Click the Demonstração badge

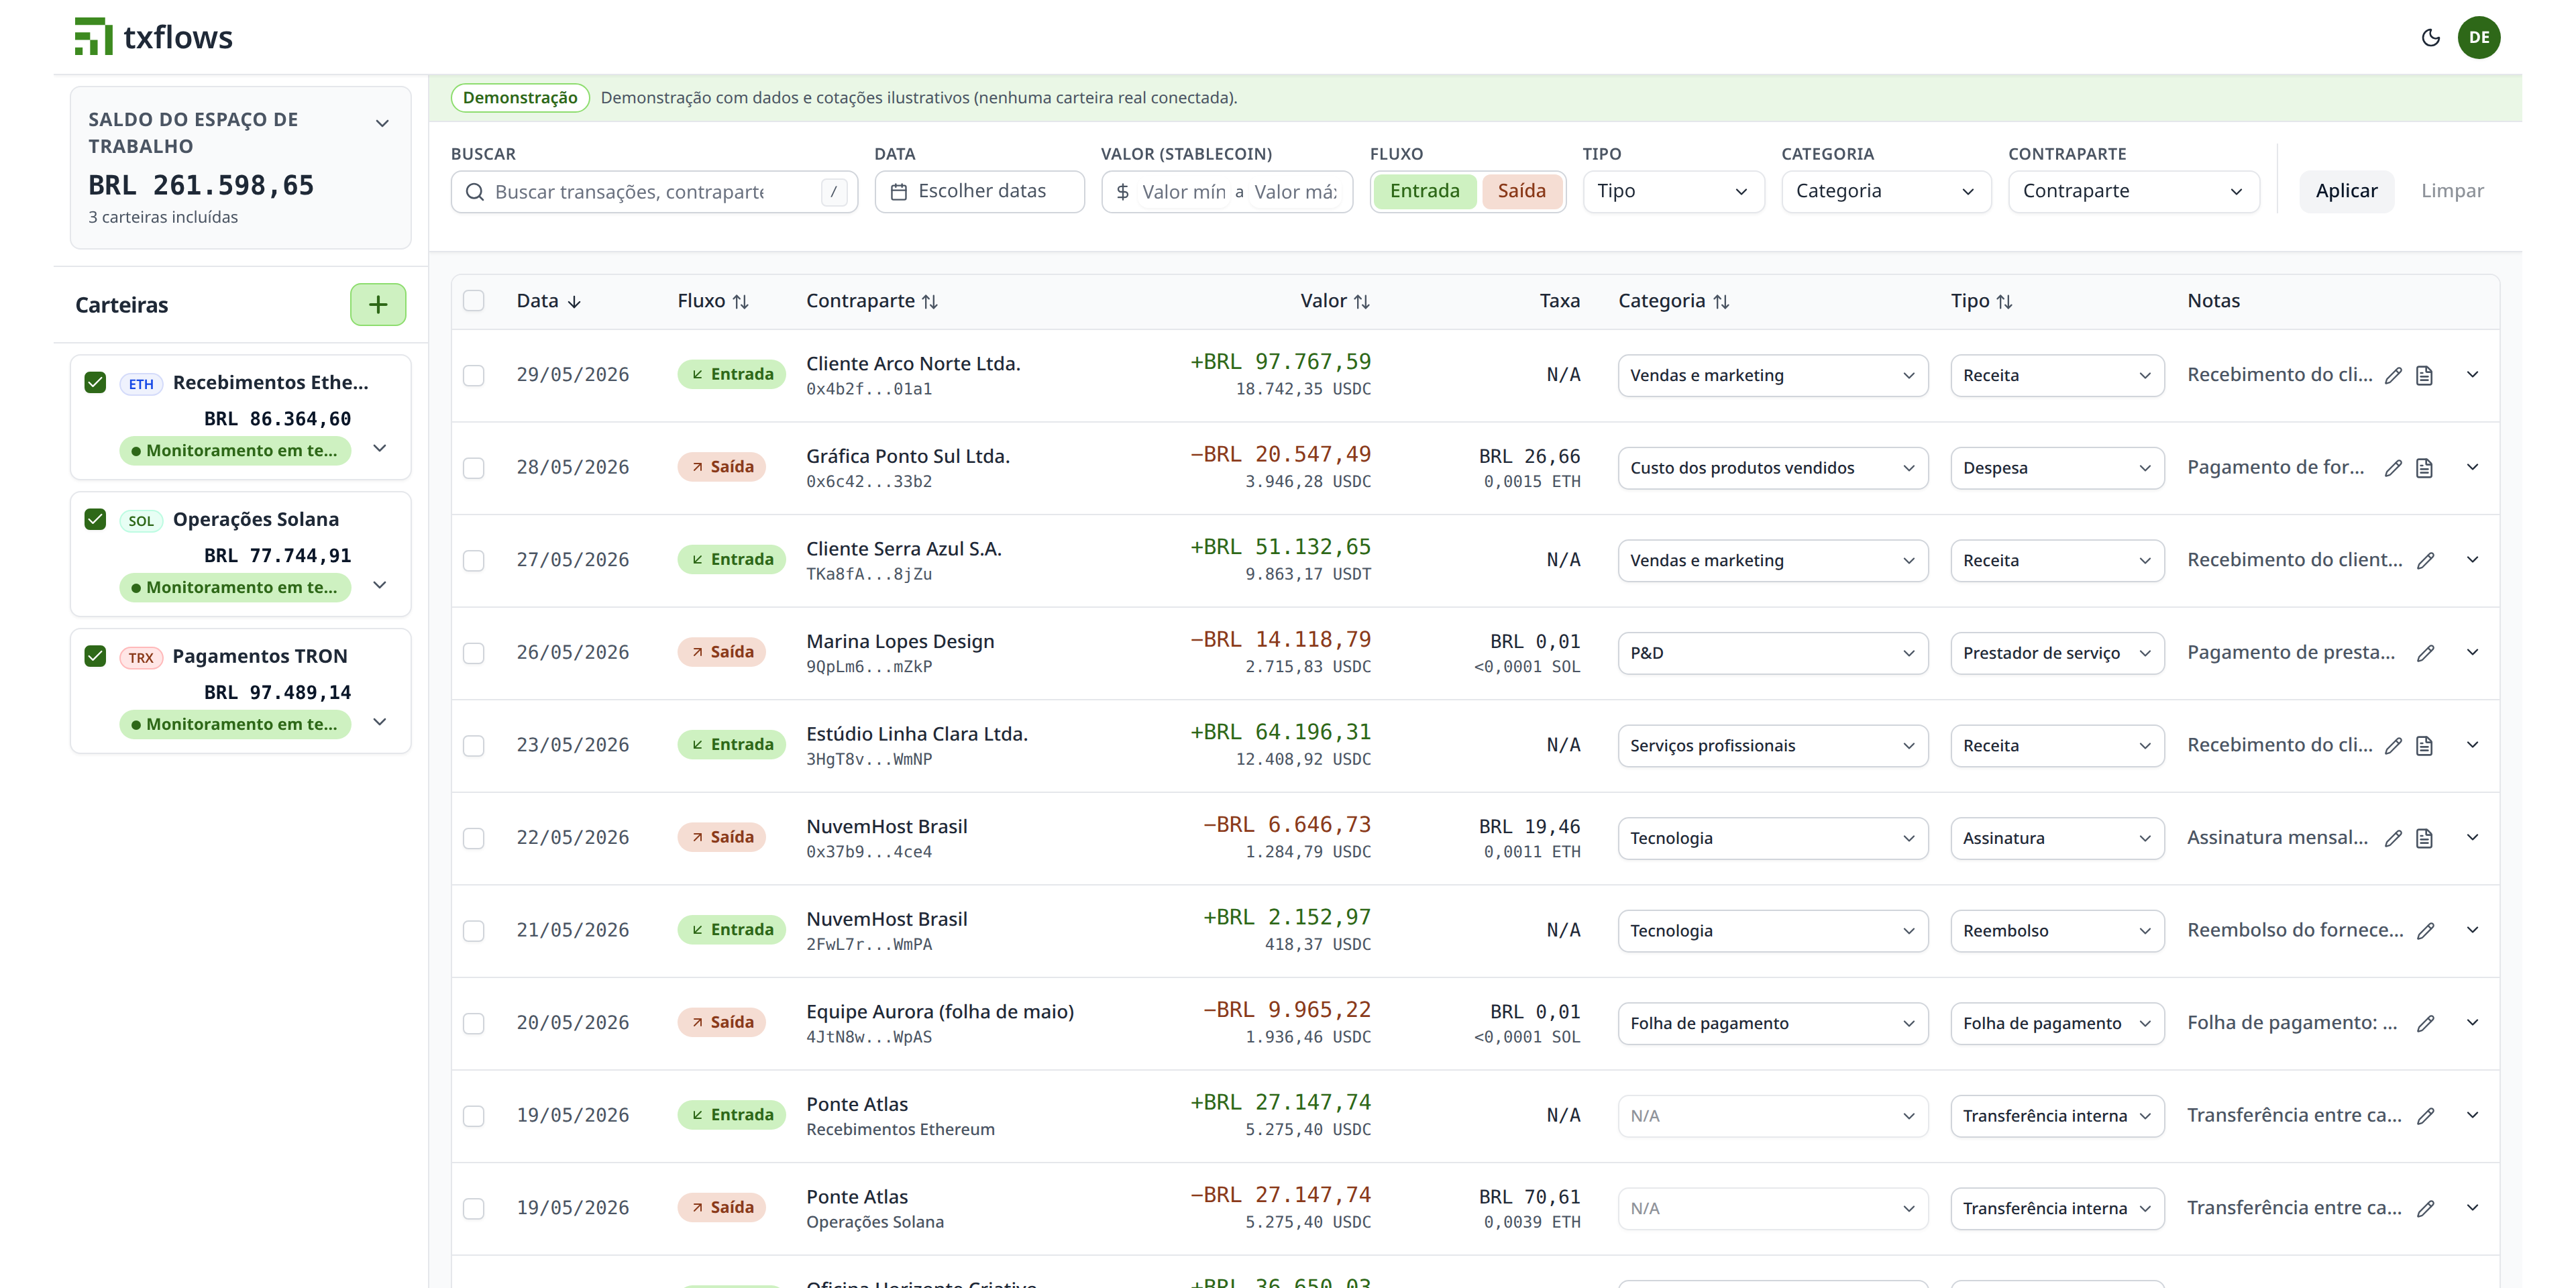(x=520, y=97)
